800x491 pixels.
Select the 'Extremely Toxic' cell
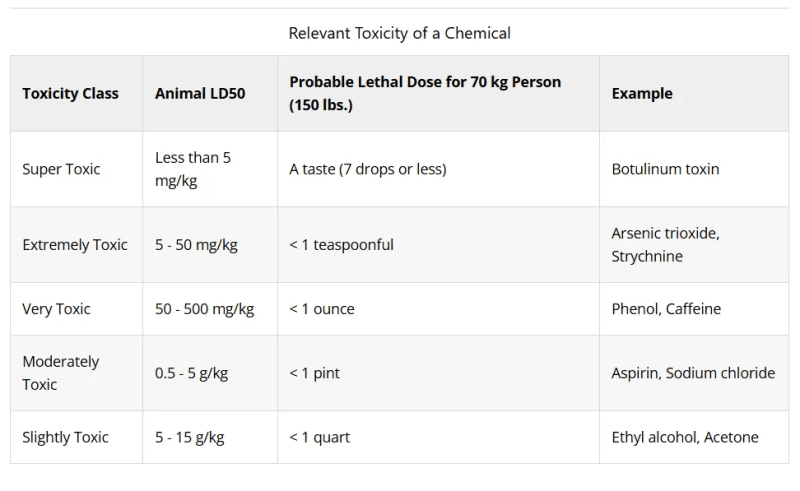[75, 245]
